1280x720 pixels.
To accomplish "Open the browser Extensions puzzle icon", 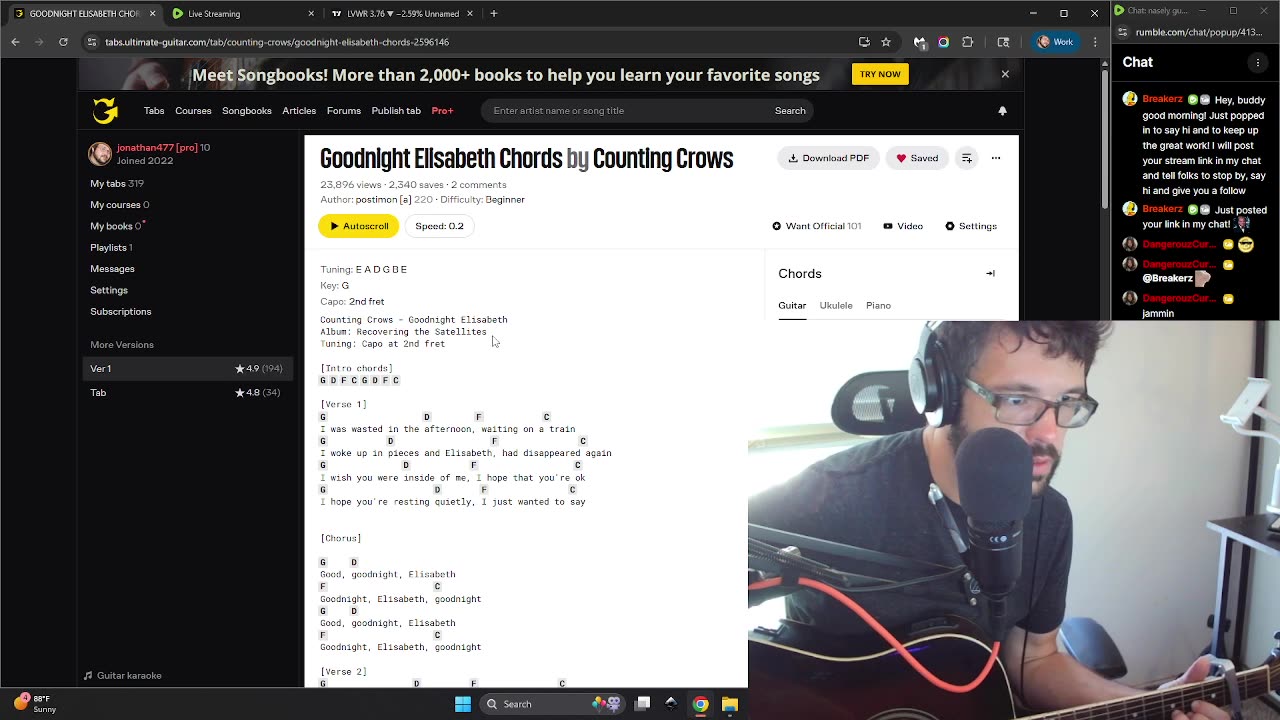I will coord(967,42).
